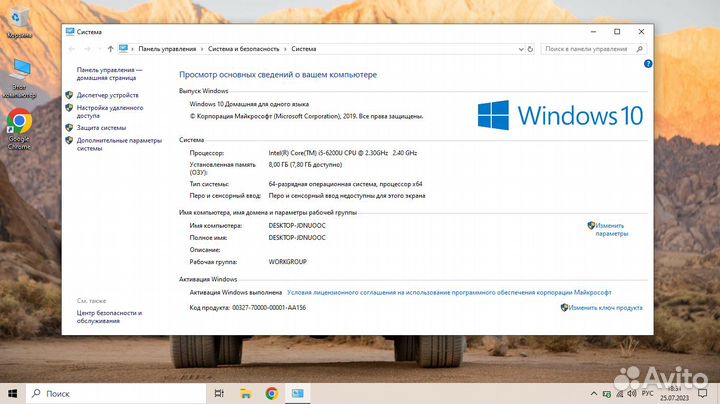Open File Explorer from the taskbar
720x404 pixels.
tap(246, 393)
